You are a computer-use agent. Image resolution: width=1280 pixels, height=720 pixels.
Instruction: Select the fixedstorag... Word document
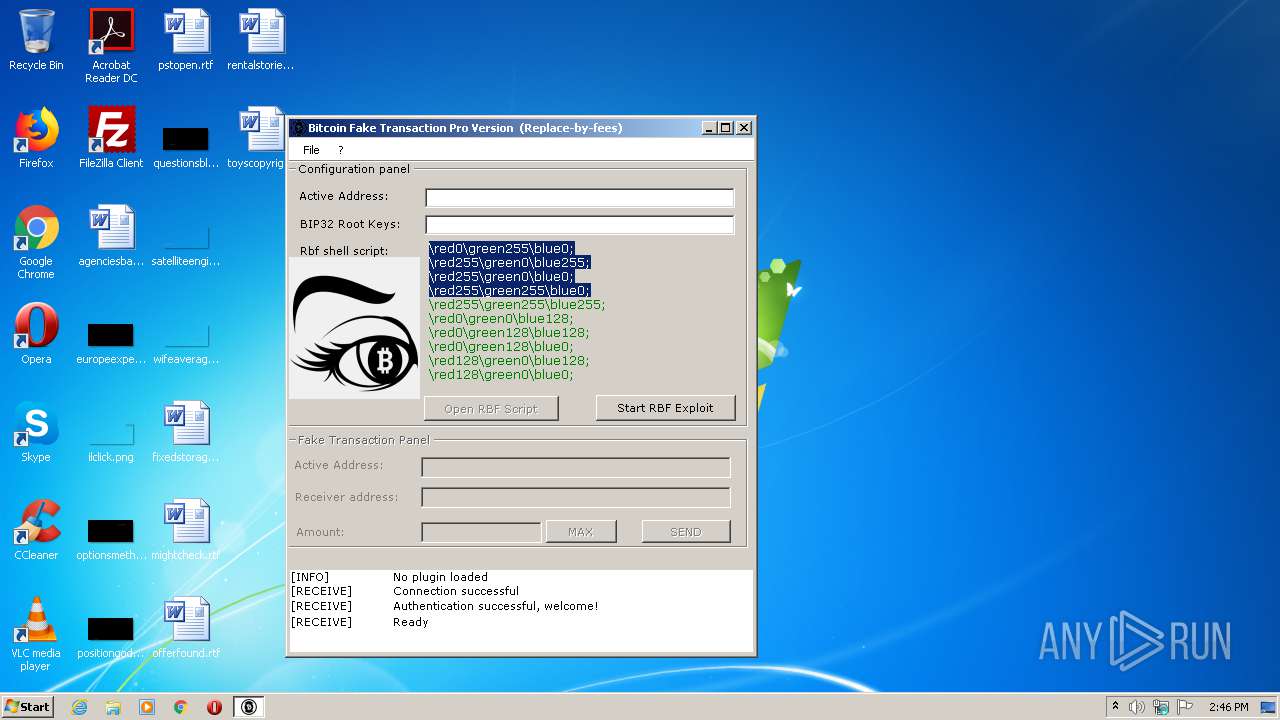186,432
